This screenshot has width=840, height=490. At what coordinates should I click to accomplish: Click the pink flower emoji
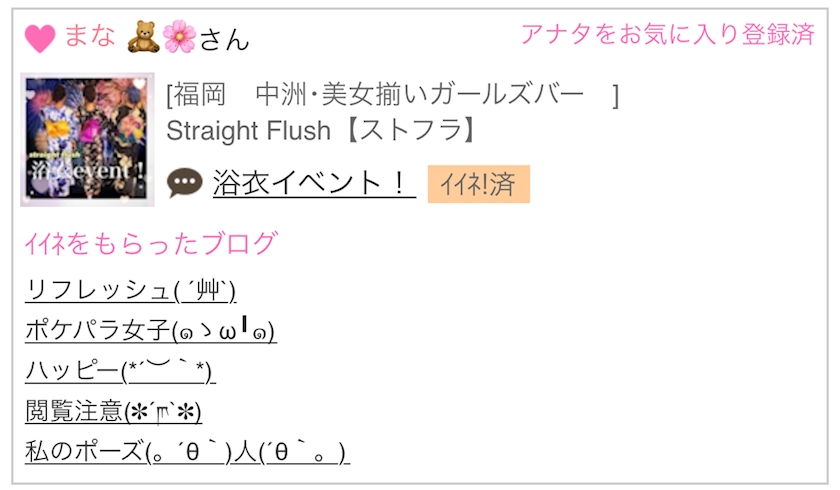[178, 37]
